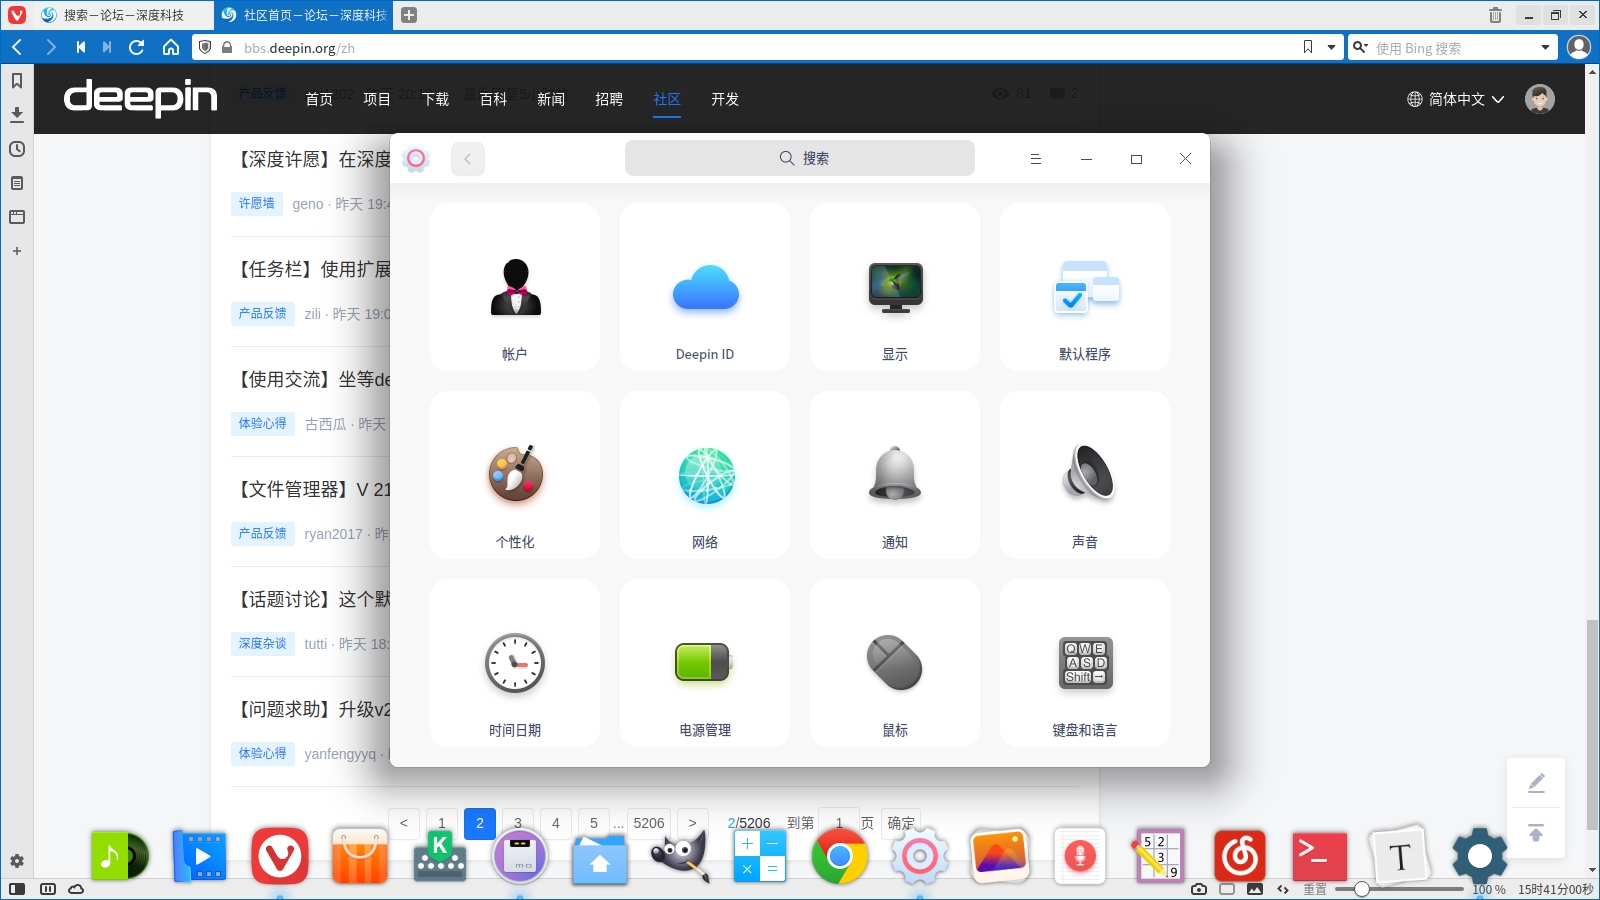Open the 默认程序 default applications module
Viewport: 1600px width, 900px height.
[1085, 287]
